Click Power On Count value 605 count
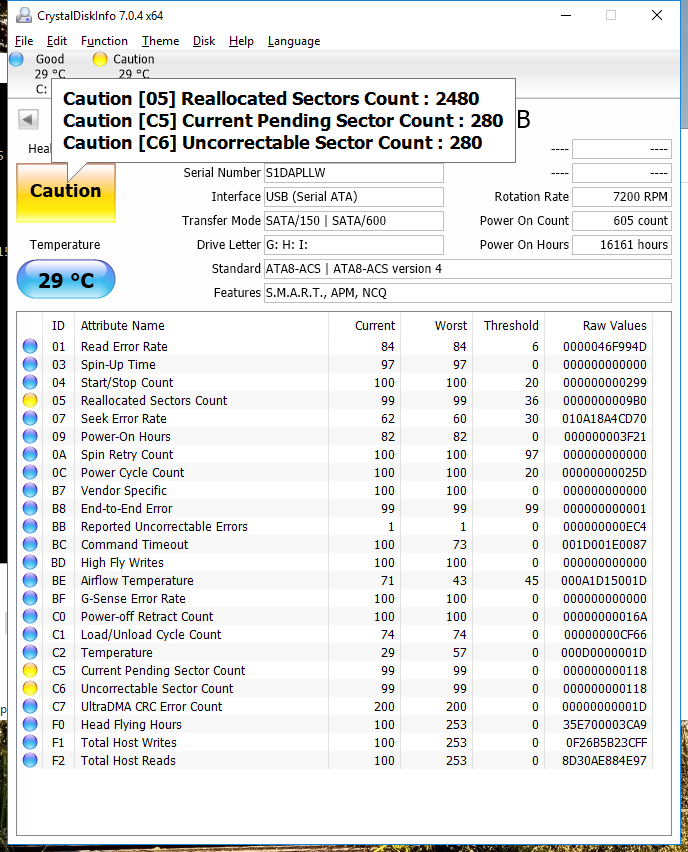Viewport: 688px width, 852px height. point(622,221)
